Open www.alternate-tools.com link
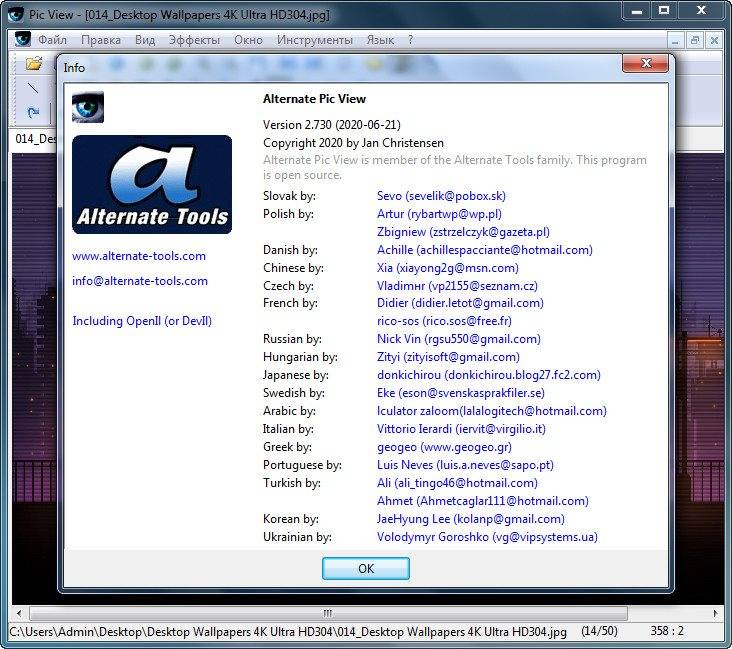732x649 pixels. (139, 256)
